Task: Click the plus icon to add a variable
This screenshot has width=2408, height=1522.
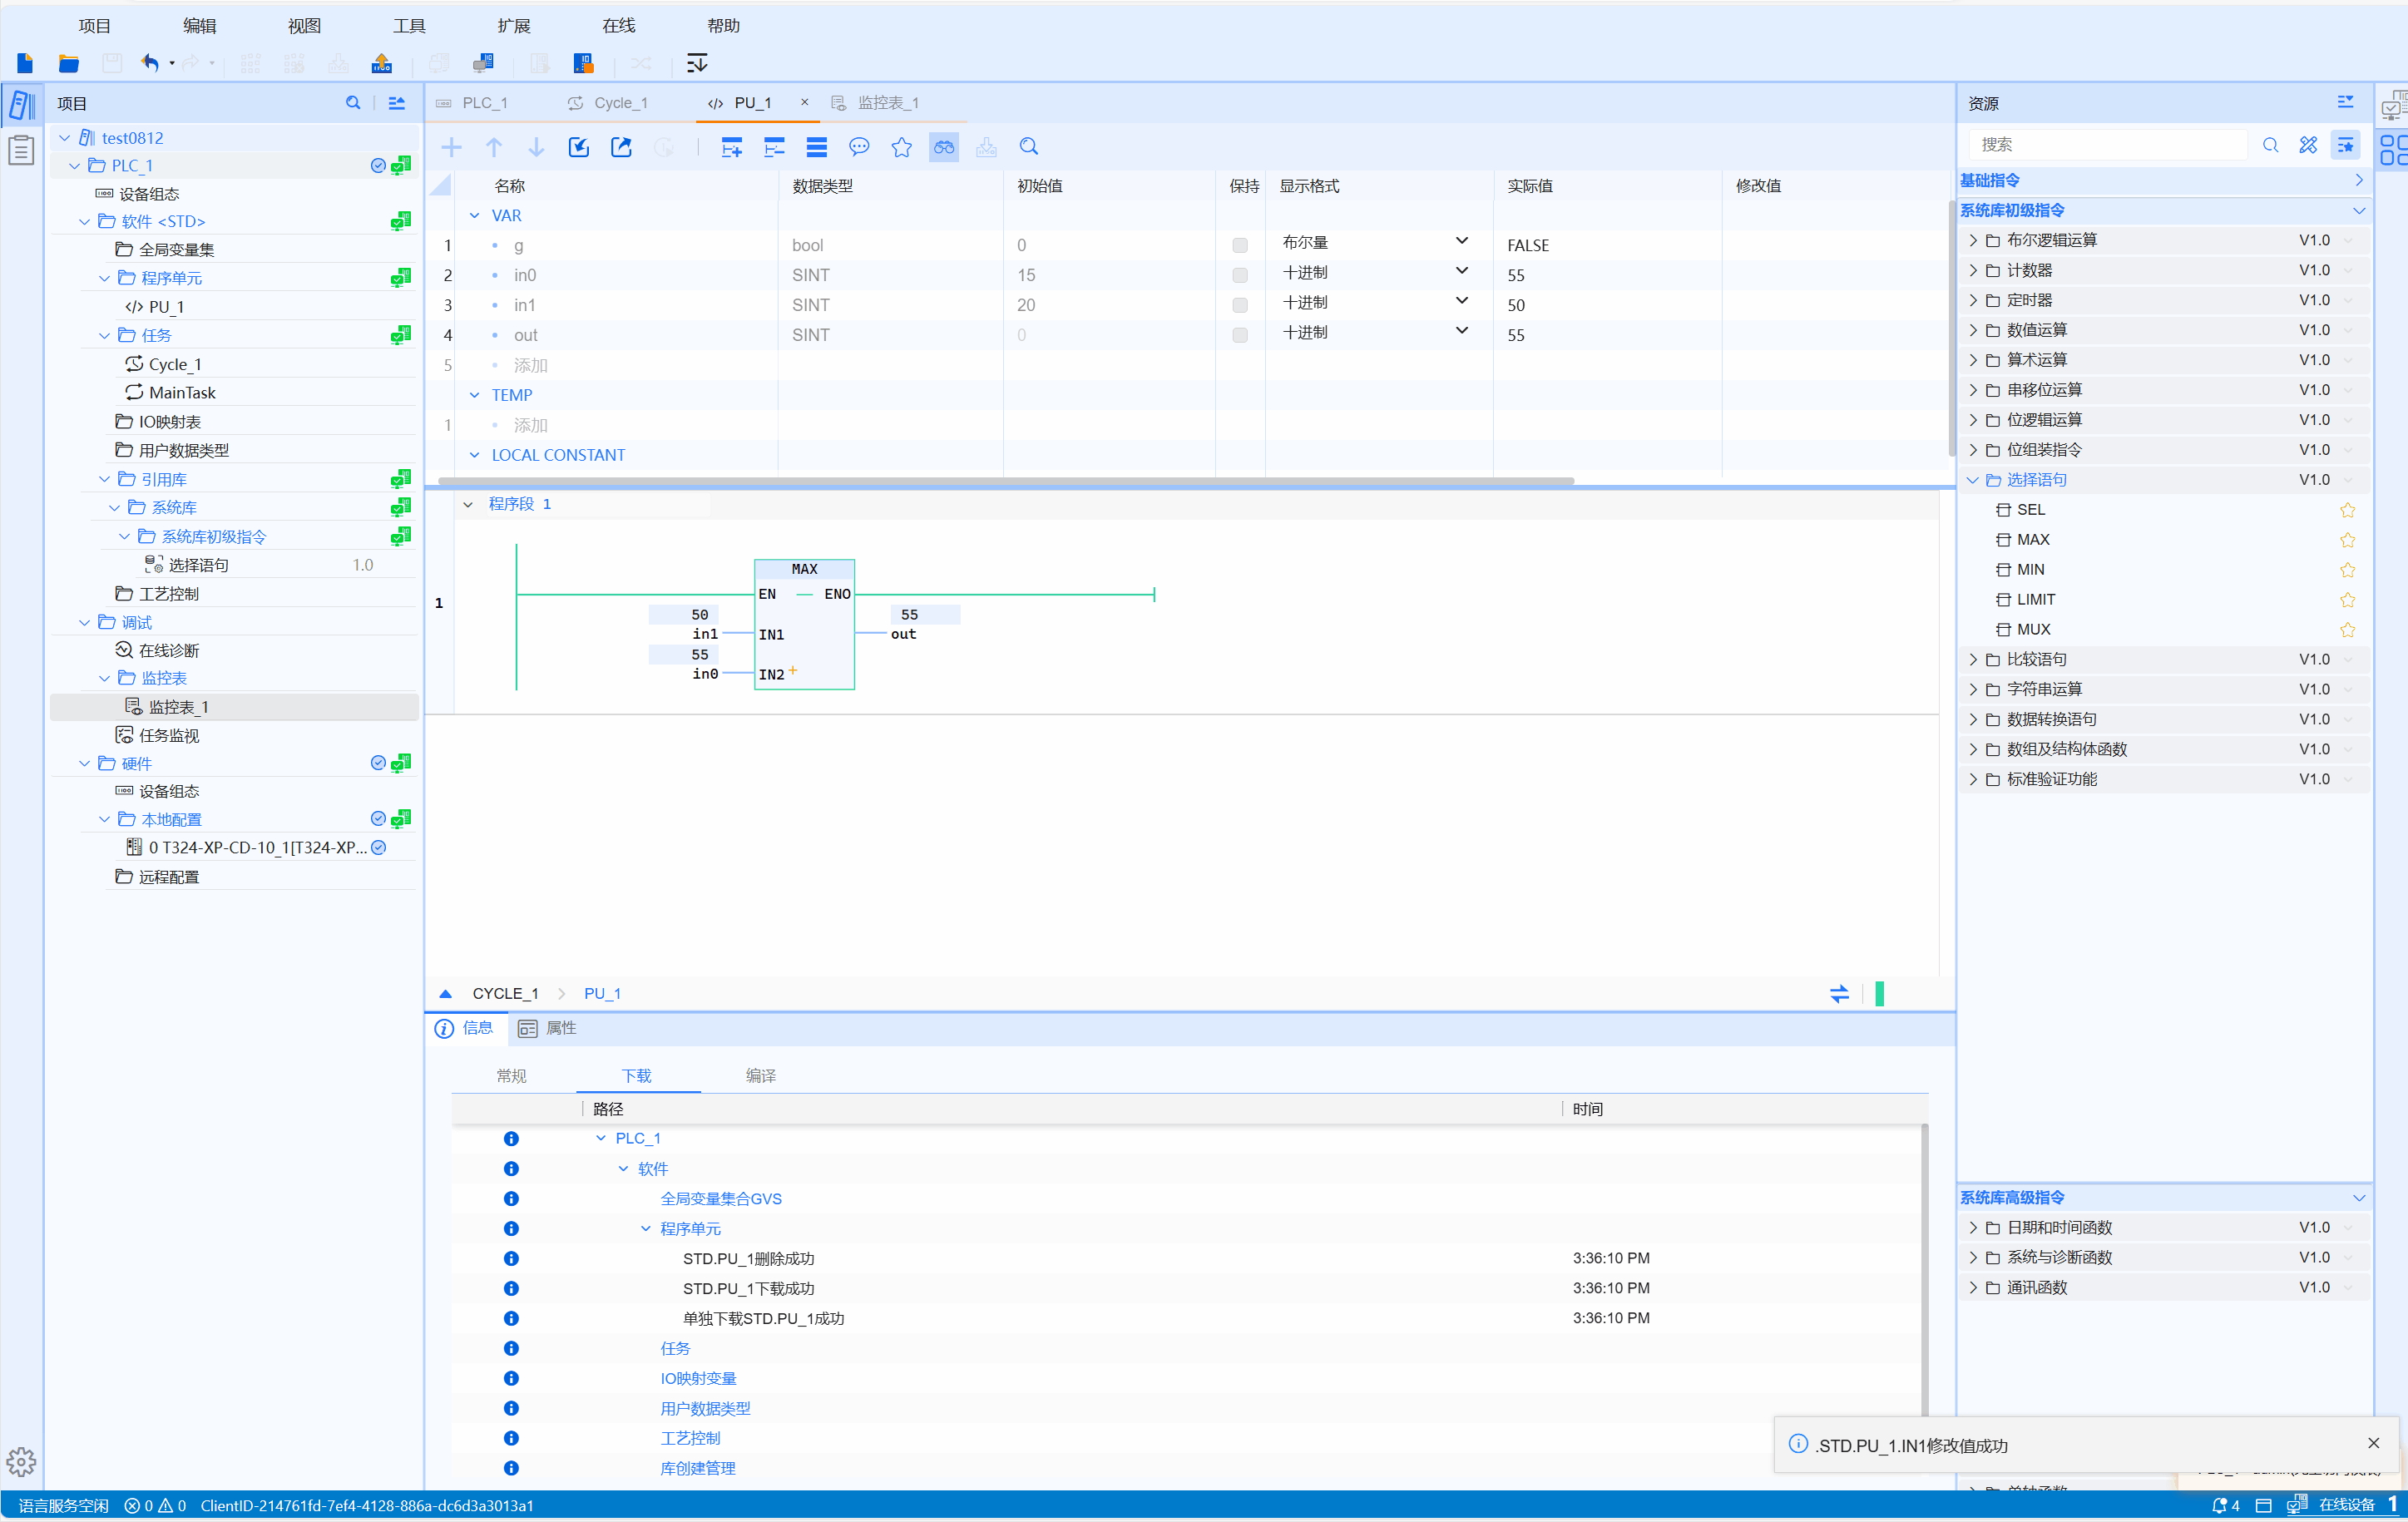Action: point(451,147)
